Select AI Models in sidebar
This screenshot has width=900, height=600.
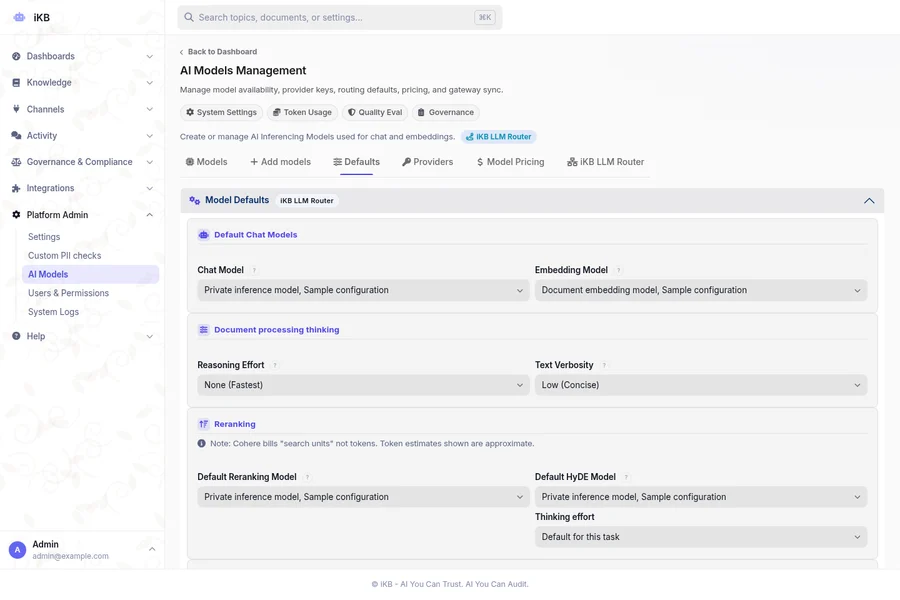tap(91, 274)
